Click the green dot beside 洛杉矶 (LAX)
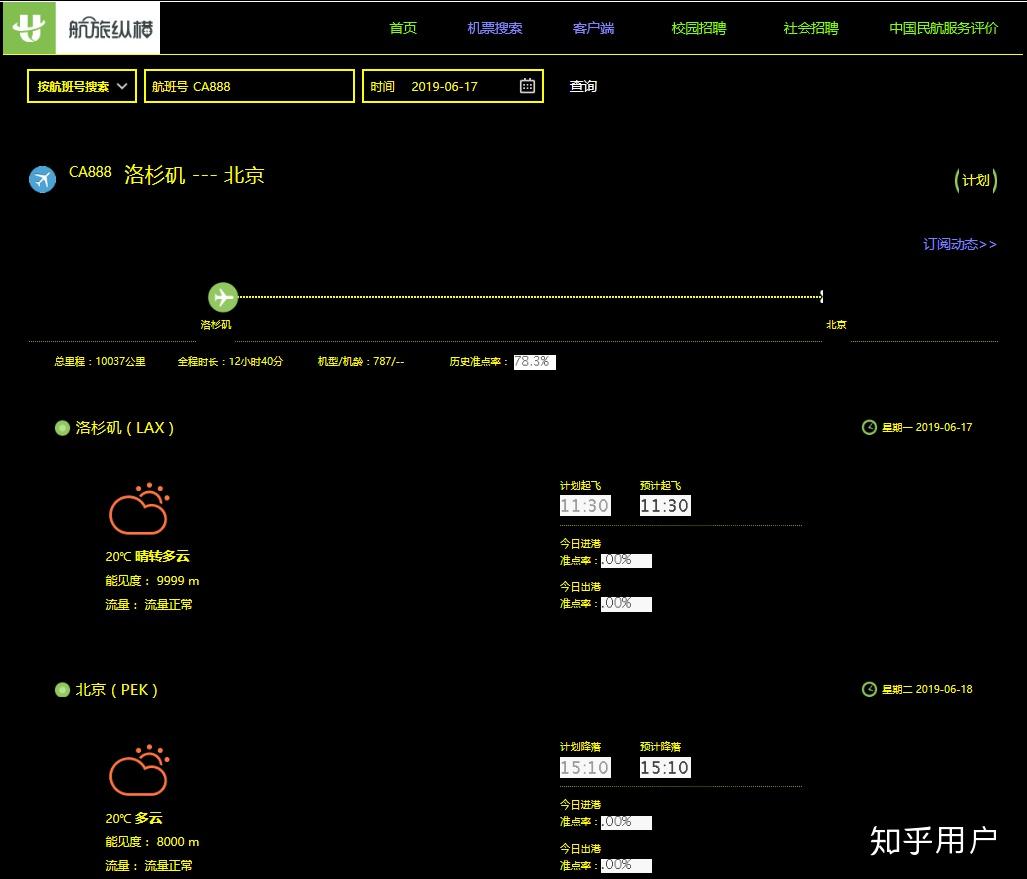This screenshot has height=879, width=1027. click(x=62, y=428)
